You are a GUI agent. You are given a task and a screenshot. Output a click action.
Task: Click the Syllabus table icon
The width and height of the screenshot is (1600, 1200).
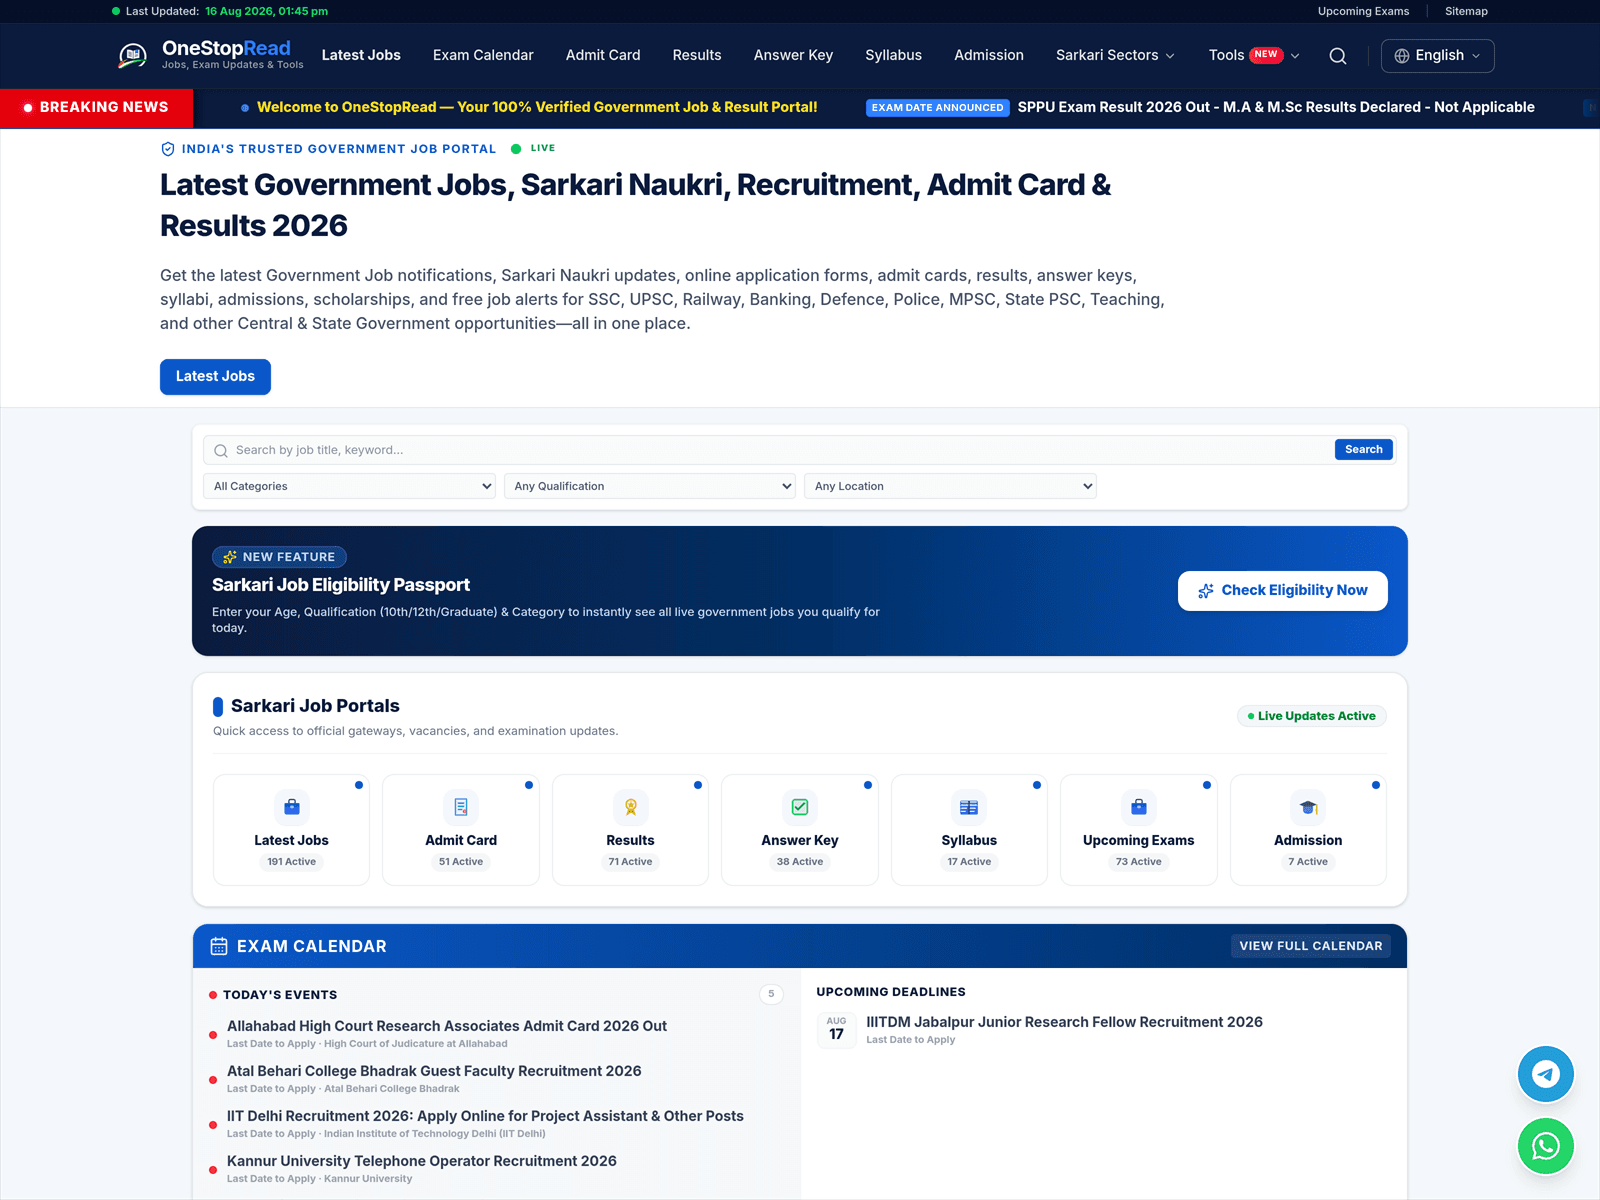969,807
